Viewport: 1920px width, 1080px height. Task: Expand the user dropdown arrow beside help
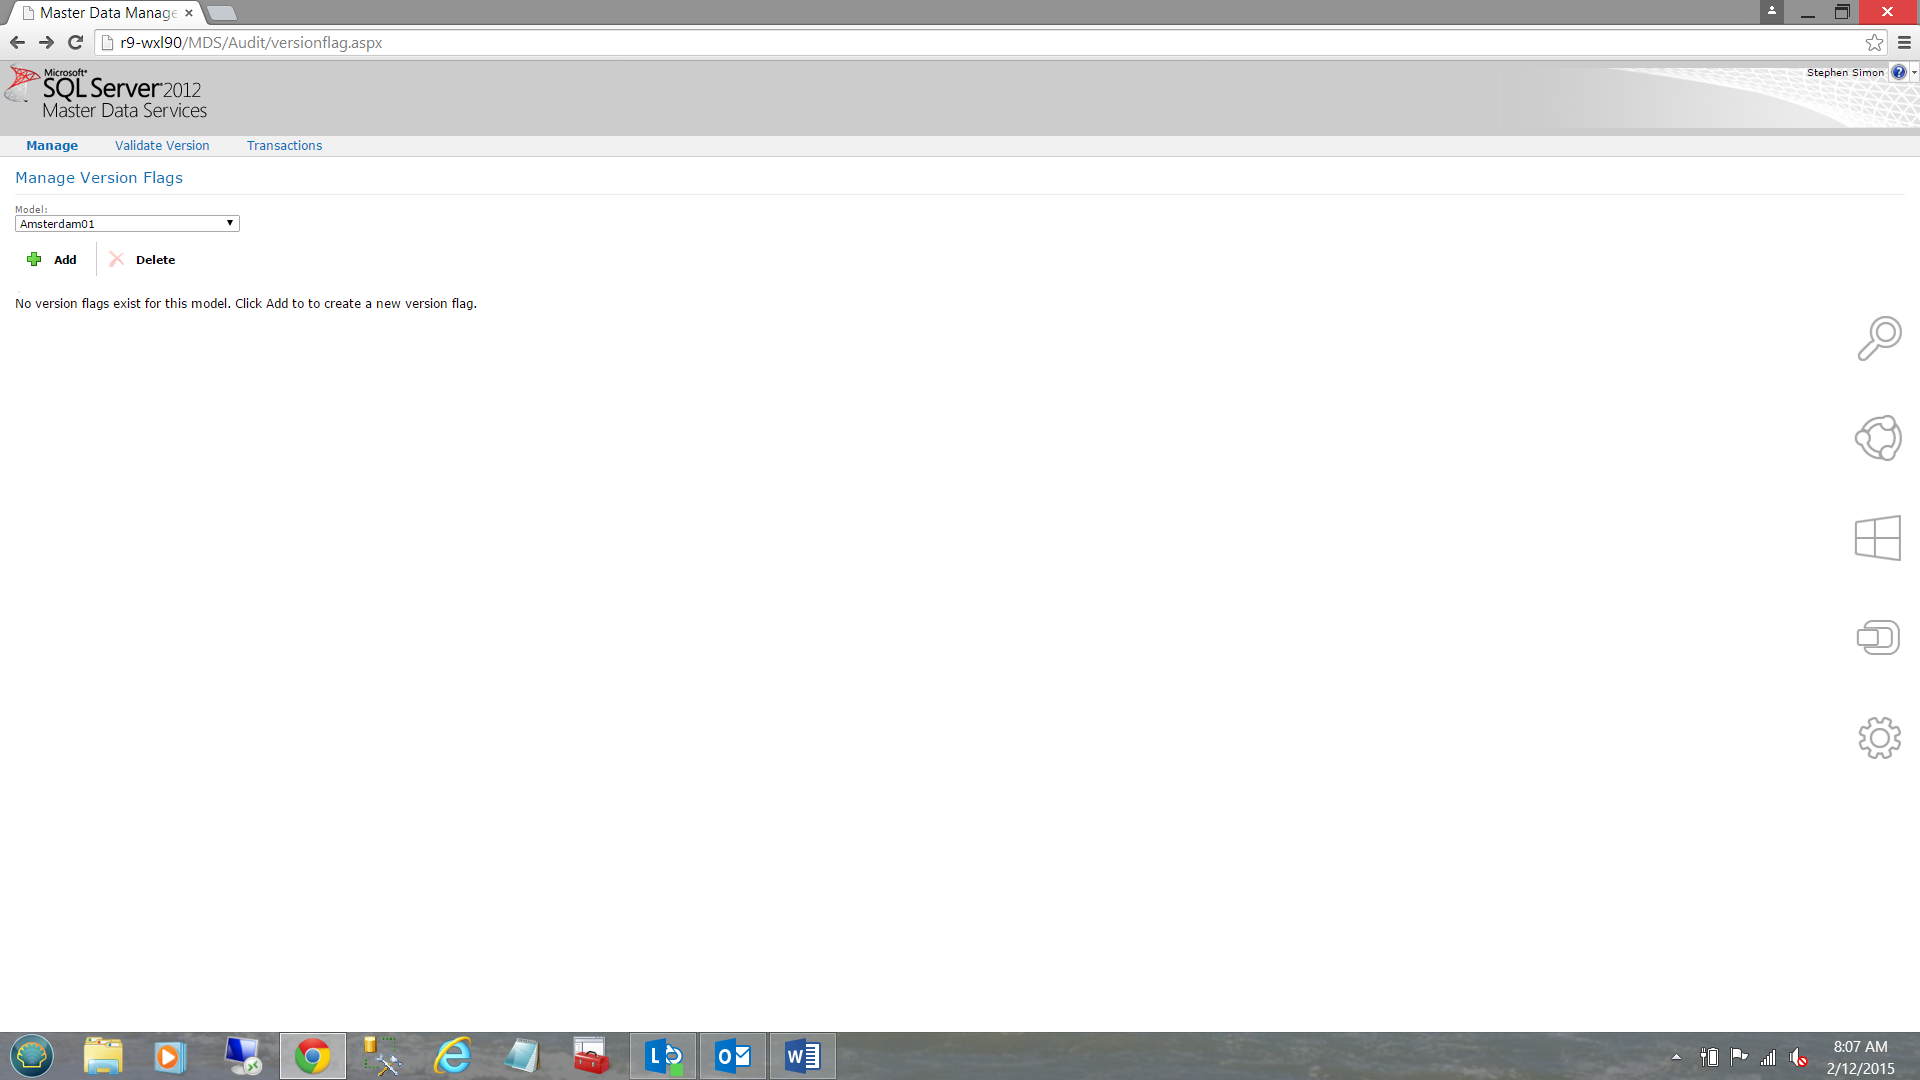[x=1914, y=73]
